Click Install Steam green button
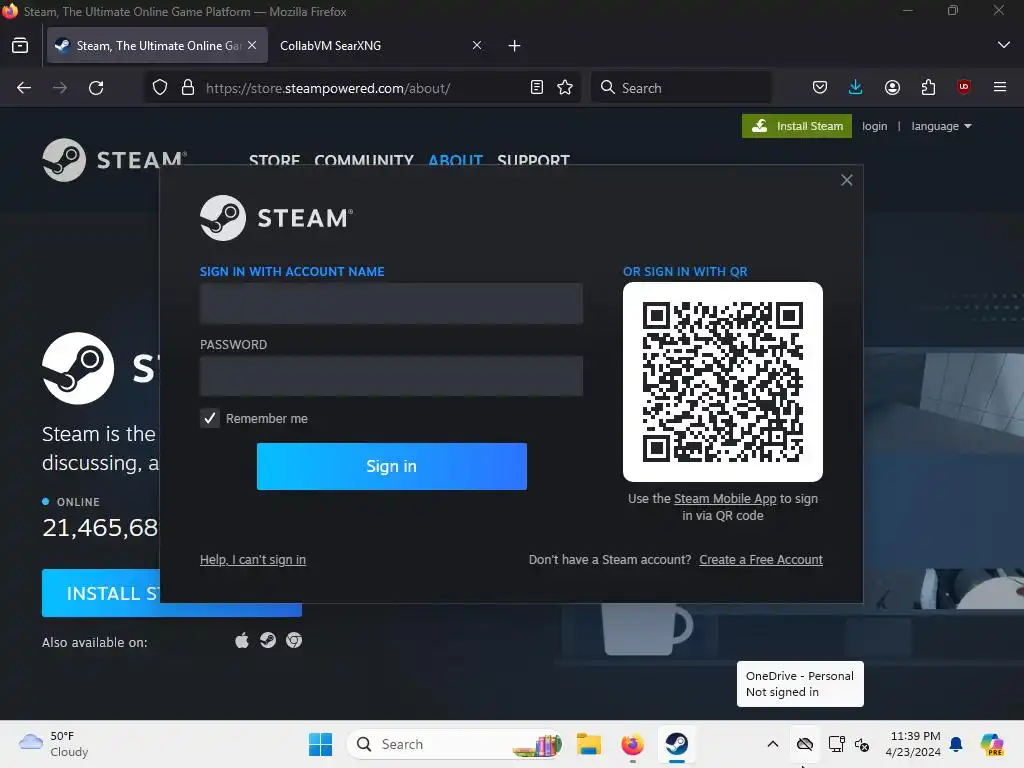Image resolution: width=1024 pixels, height=768 pixels. click(797, 126)
